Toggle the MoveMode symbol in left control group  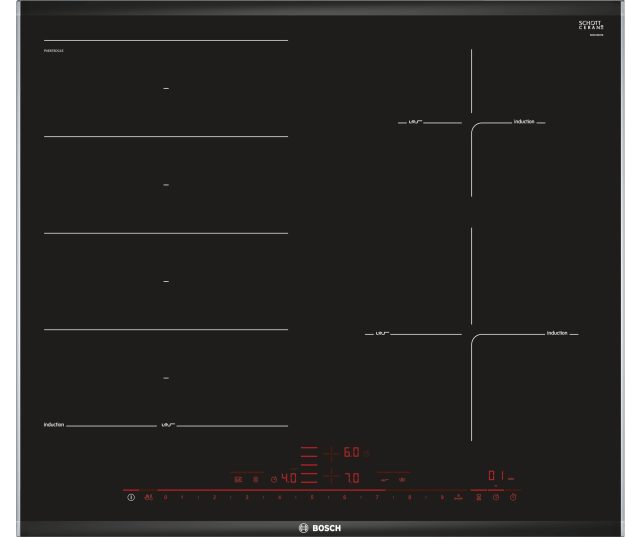pos(255,478)
